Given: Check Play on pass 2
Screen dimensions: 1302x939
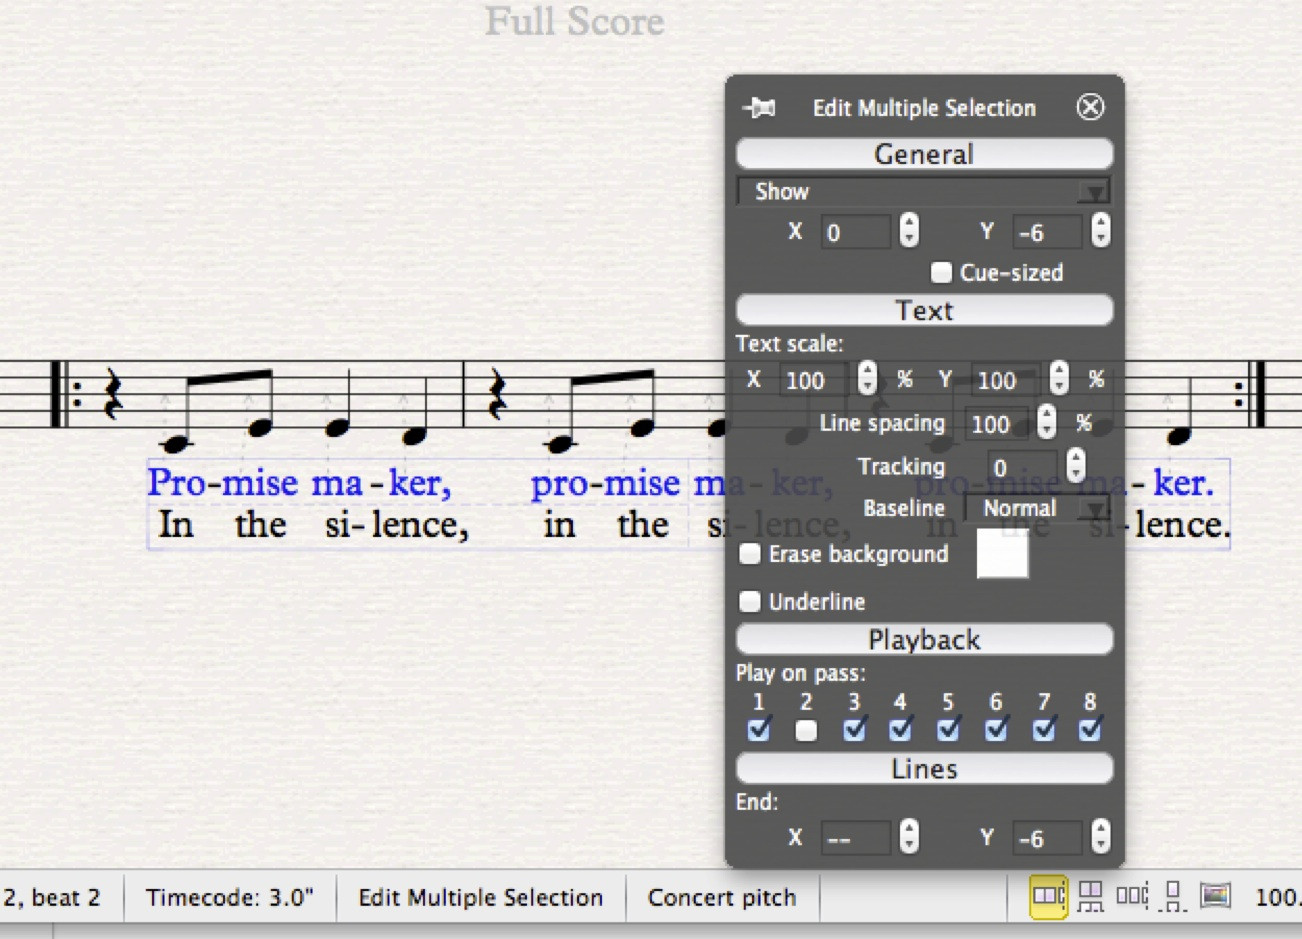Looking at the screenshot, I should click(x=806, y=731).
